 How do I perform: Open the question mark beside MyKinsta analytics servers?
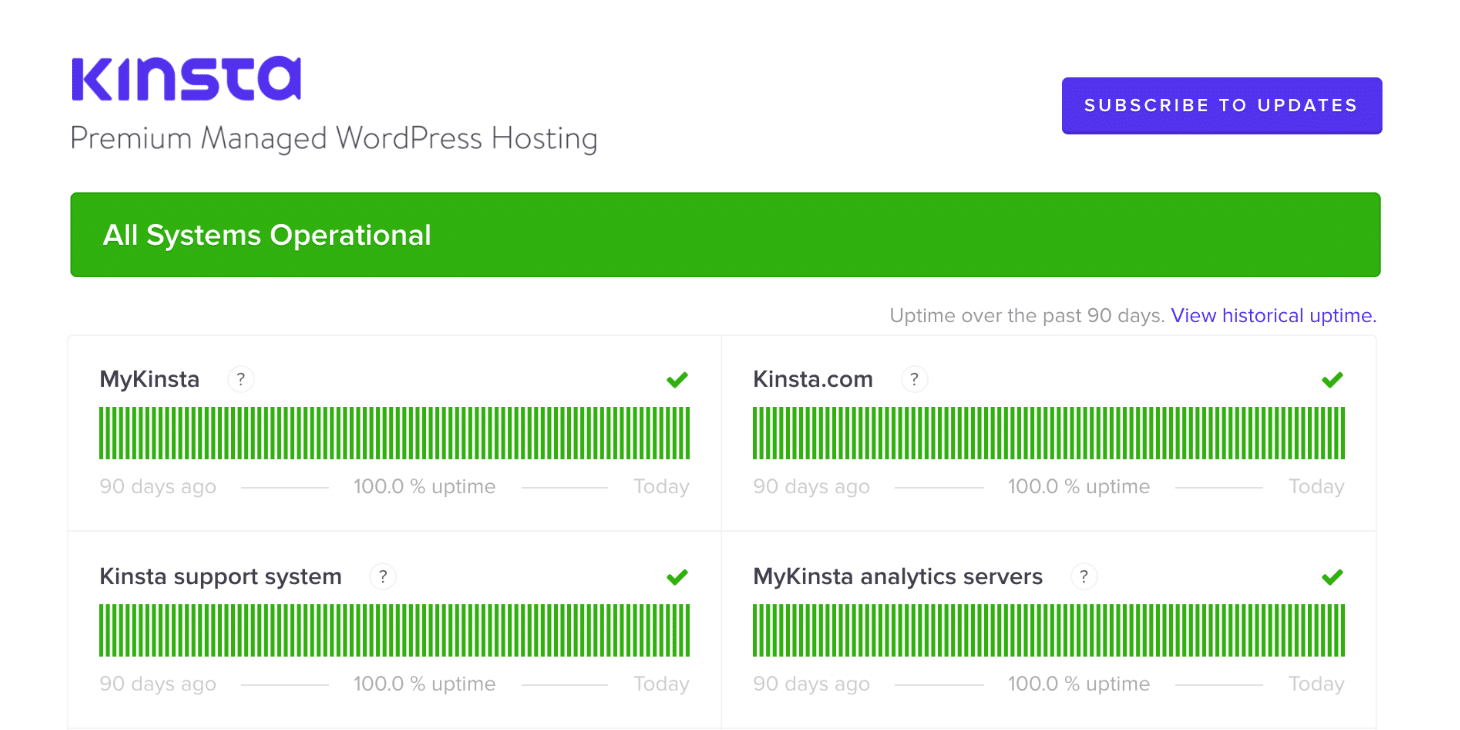tap(1084, 577)
